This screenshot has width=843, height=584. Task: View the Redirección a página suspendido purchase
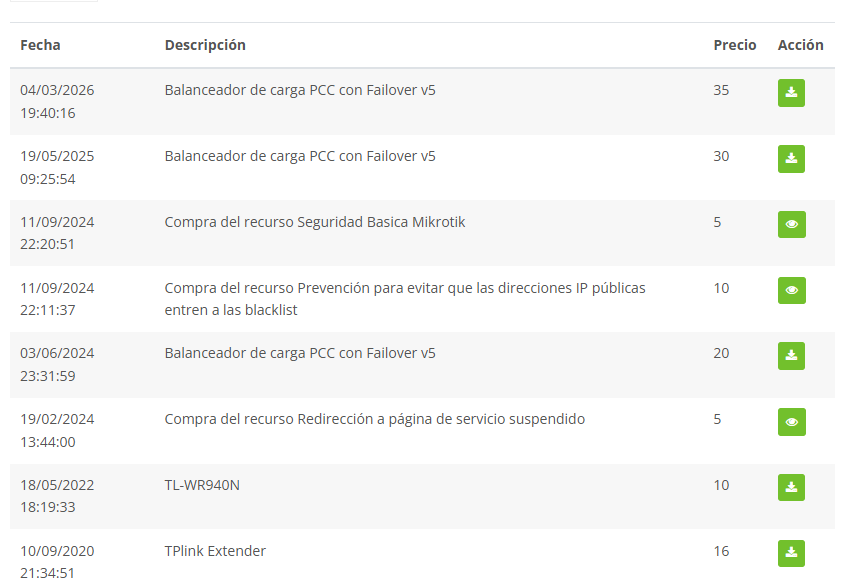791,422
